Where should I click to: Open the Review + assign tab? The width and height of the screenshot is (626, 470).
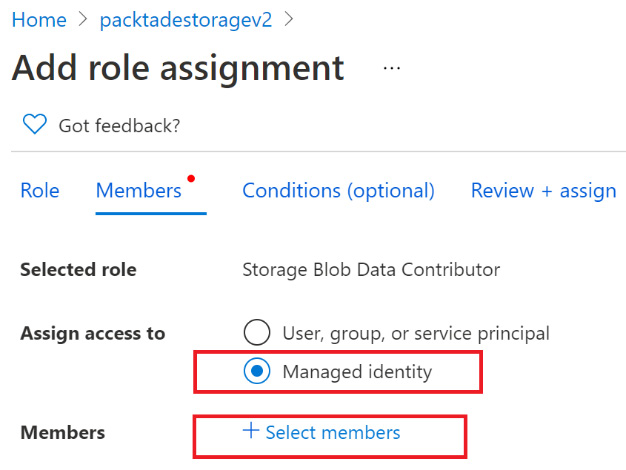543,190
